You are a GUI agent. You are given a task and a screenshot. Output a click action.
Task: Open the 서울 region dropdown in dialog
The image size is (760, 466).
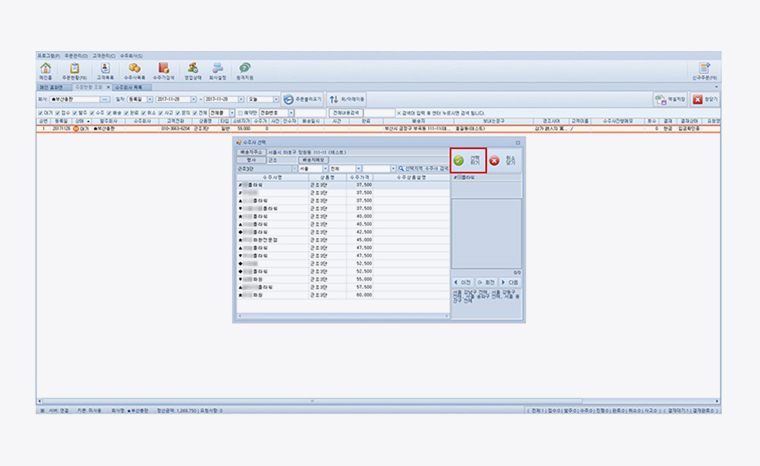coord(311,169)
